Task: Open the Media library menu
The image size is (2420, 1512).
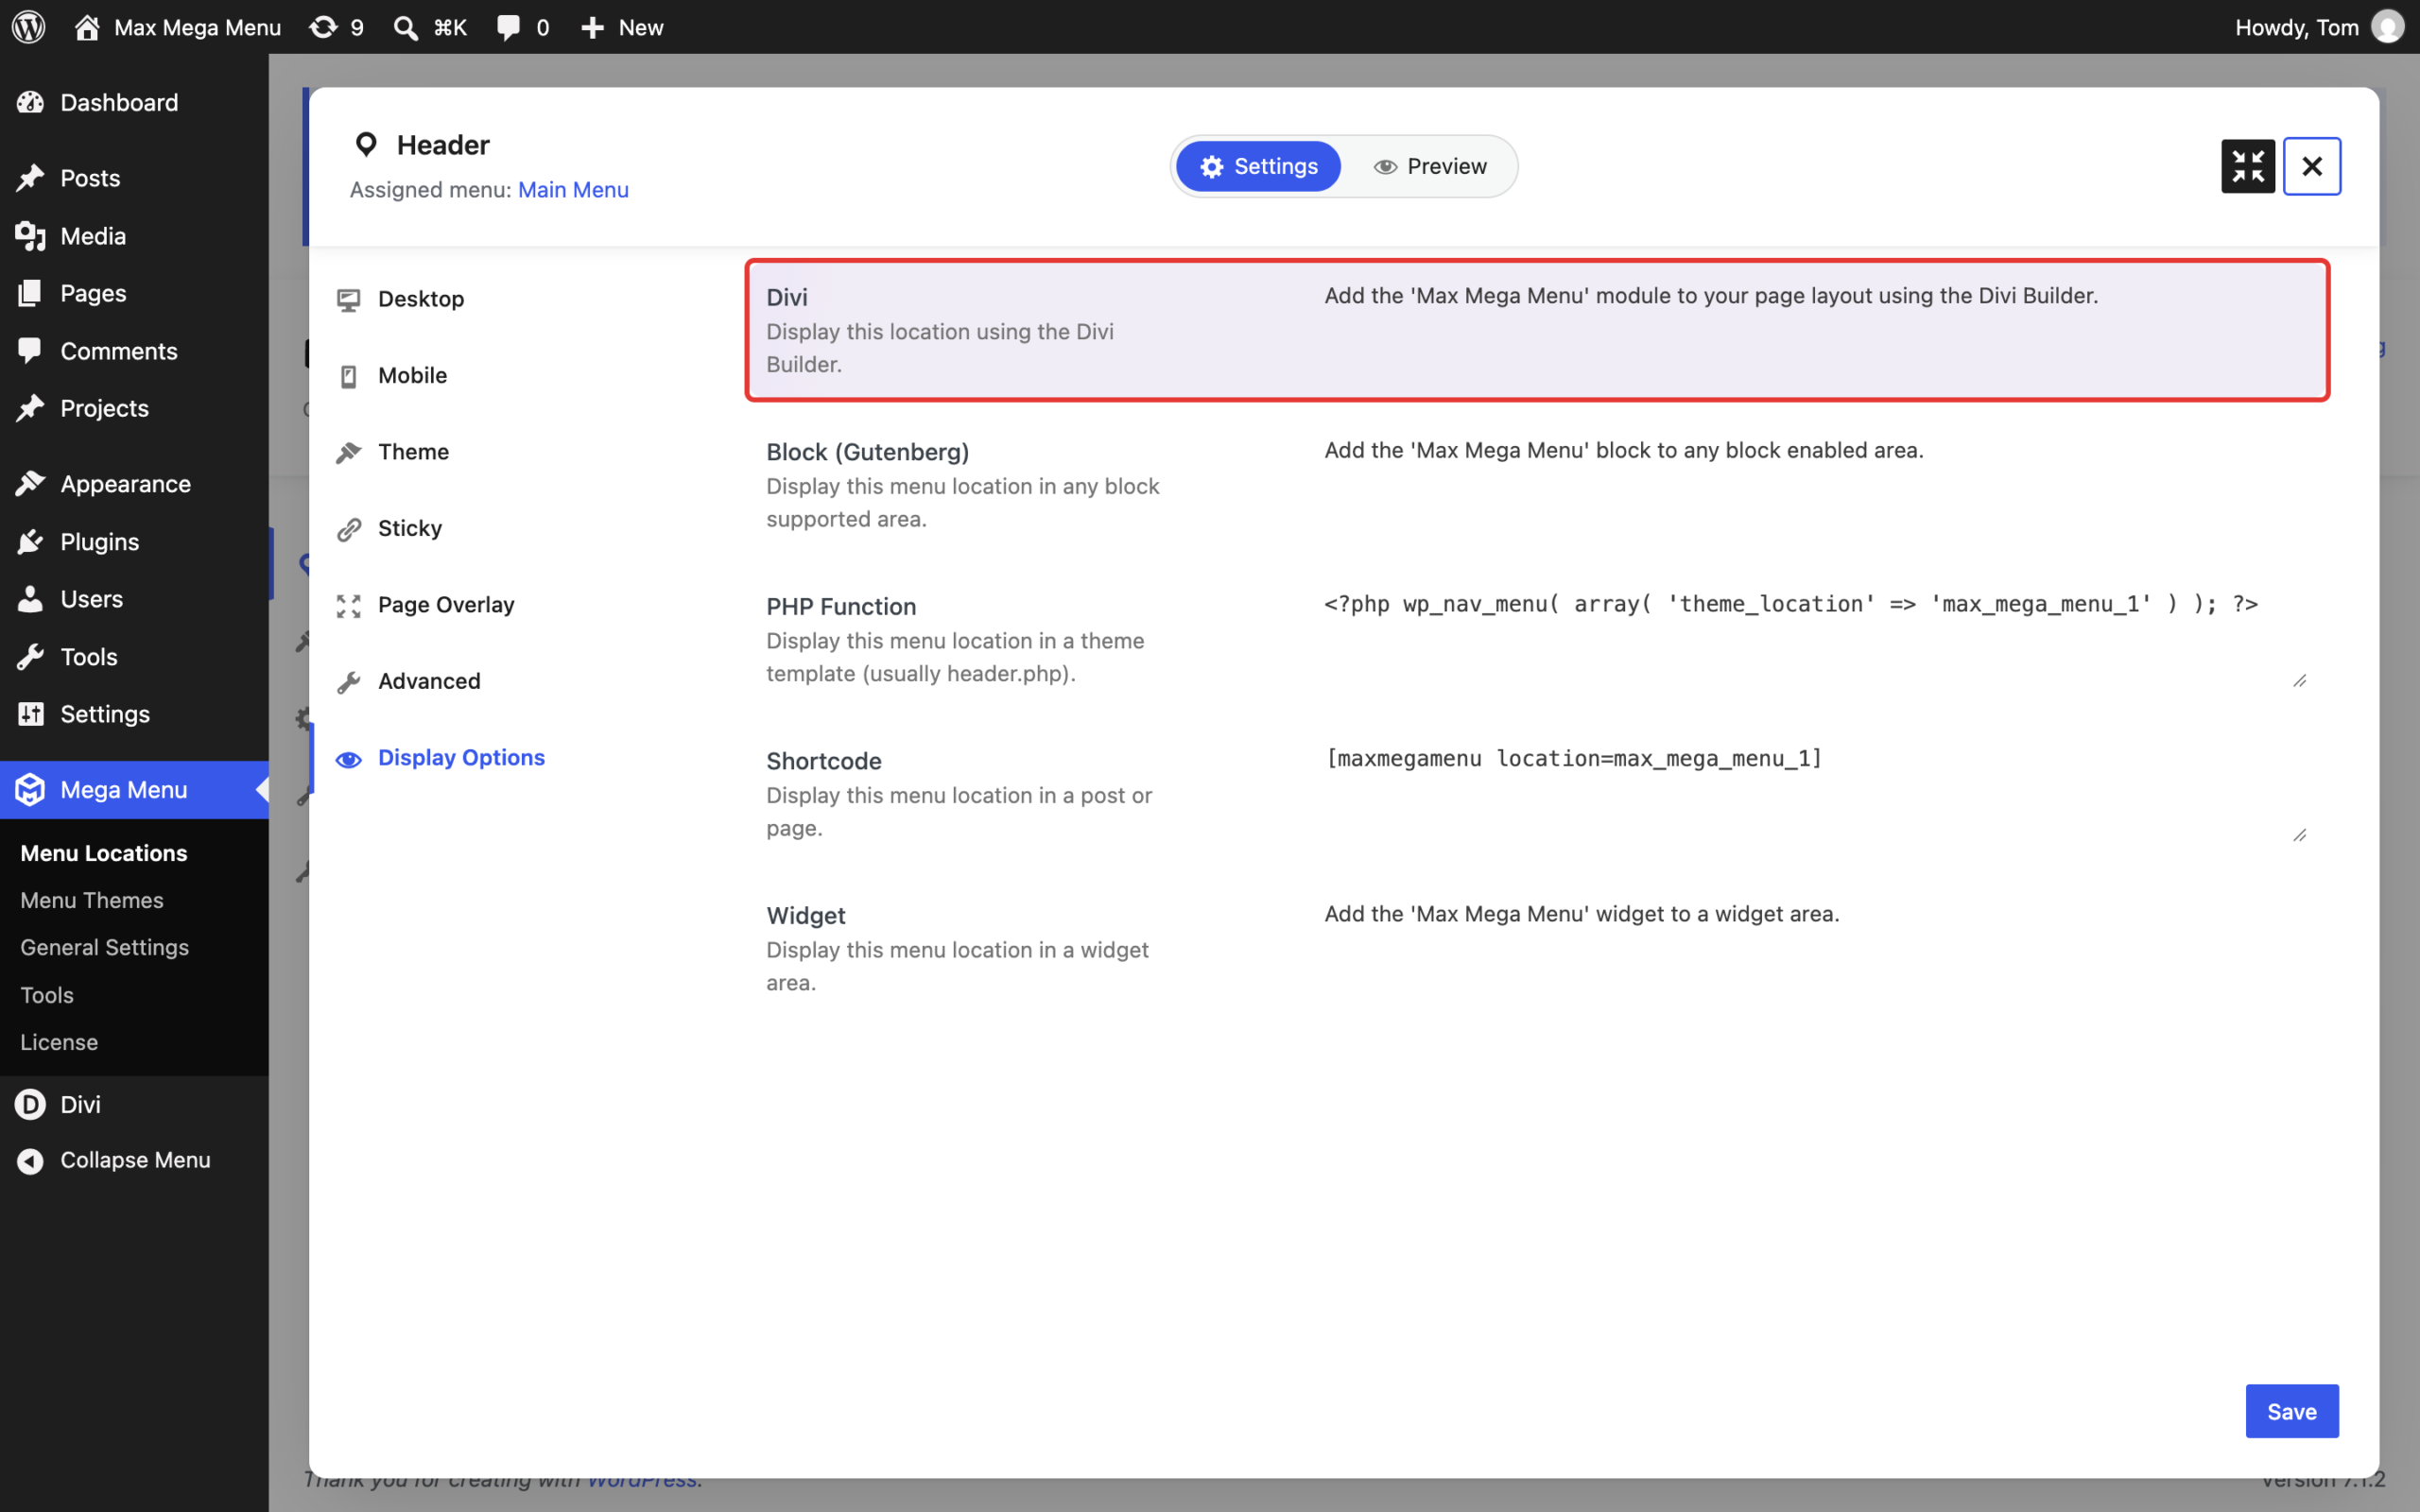Action: [x=134, y=236]
